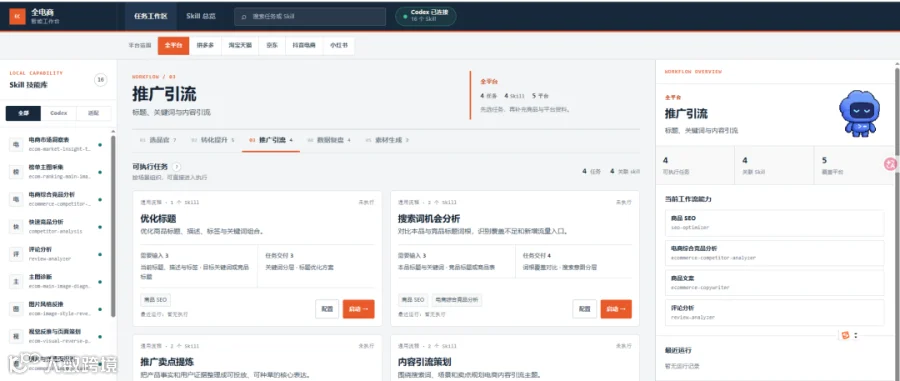Click the green status dot of 评论分析
Image resolution: width=900 pixels, height=381 pixels.
pyautogui.click(x=100, y=254)
